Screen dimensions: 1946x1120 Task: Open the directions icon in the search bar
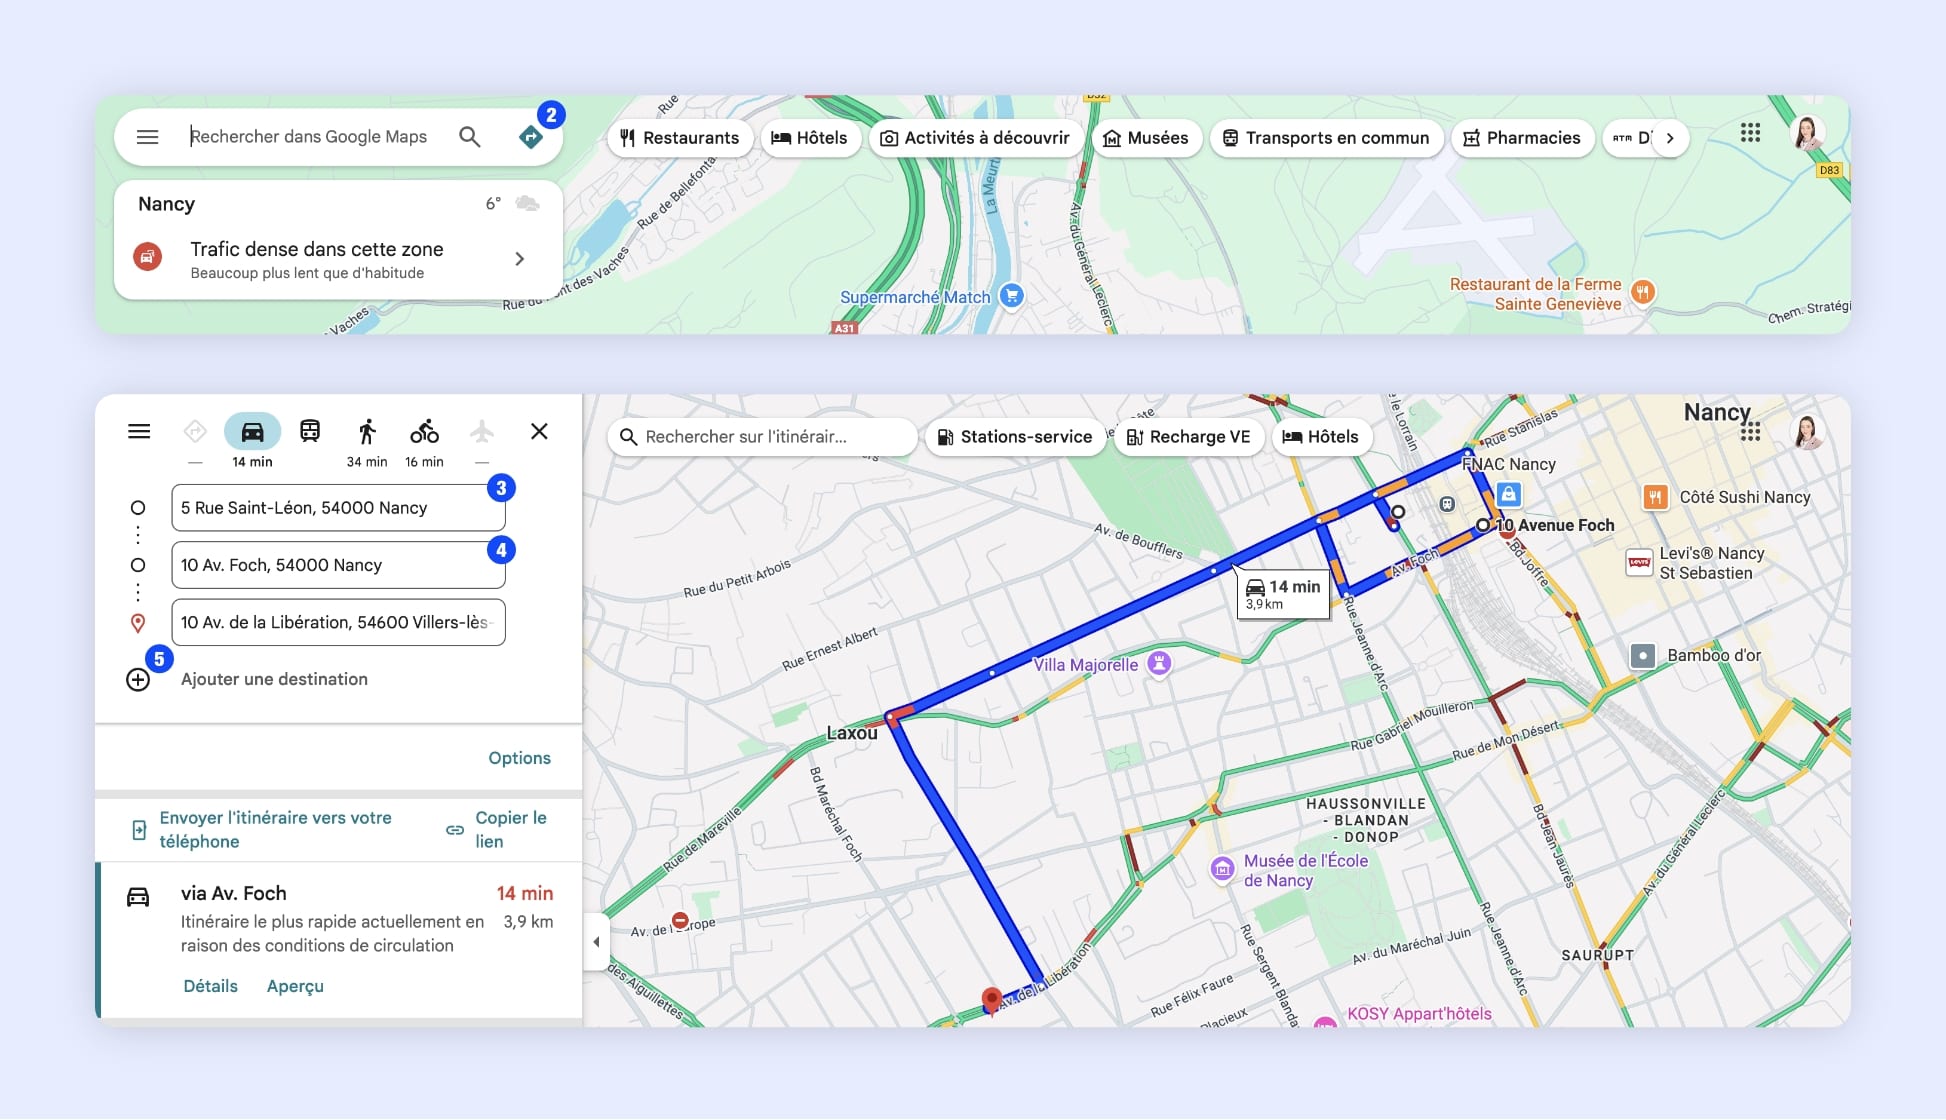[531, 135]
